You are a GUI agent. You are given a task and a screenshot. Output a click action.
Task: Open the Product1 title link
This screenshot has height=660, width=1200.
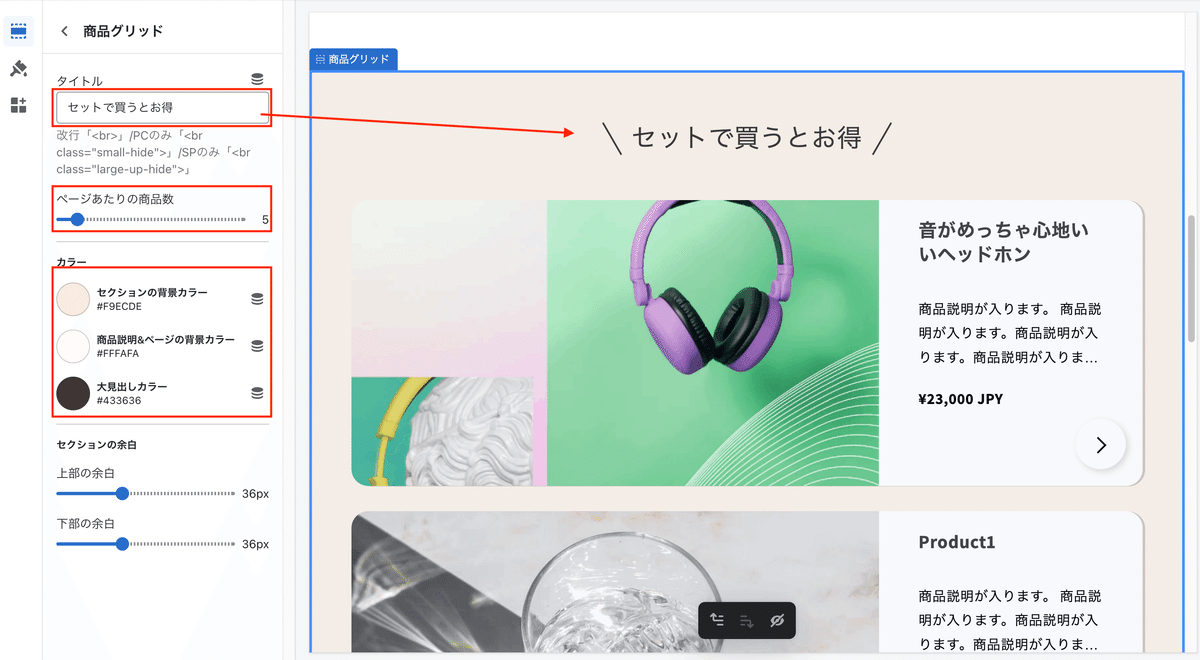pos(957,542)
